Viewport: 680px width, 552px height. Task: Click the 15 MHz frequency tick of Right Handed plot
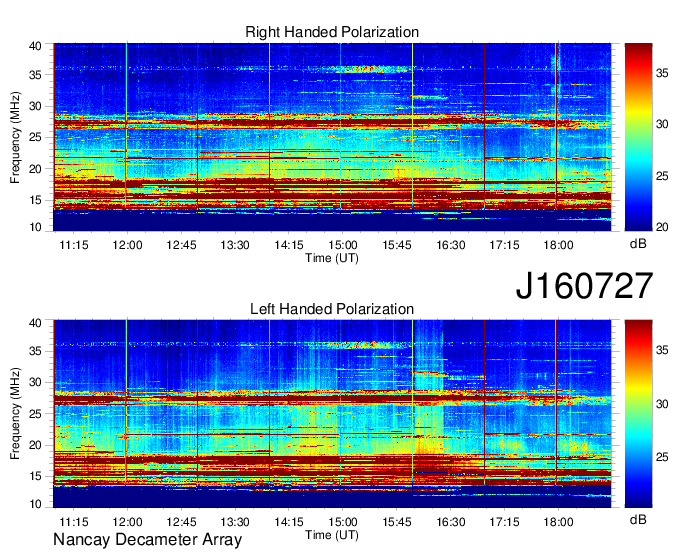(35, 200)
